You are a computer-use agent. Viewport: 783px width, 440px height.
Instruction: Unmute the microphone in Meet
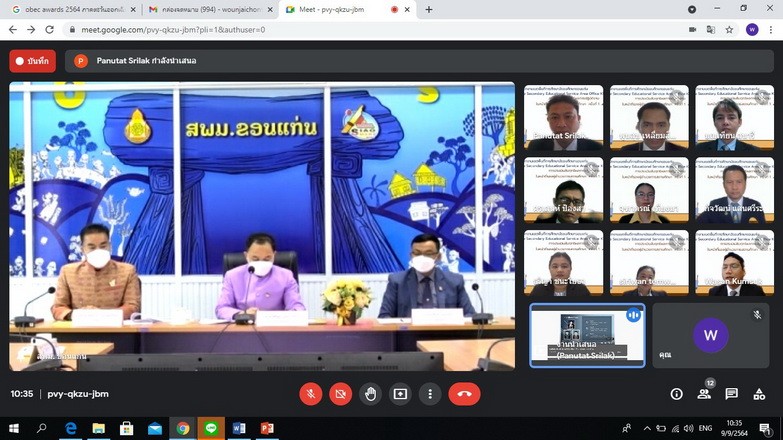tap(311, 394)
